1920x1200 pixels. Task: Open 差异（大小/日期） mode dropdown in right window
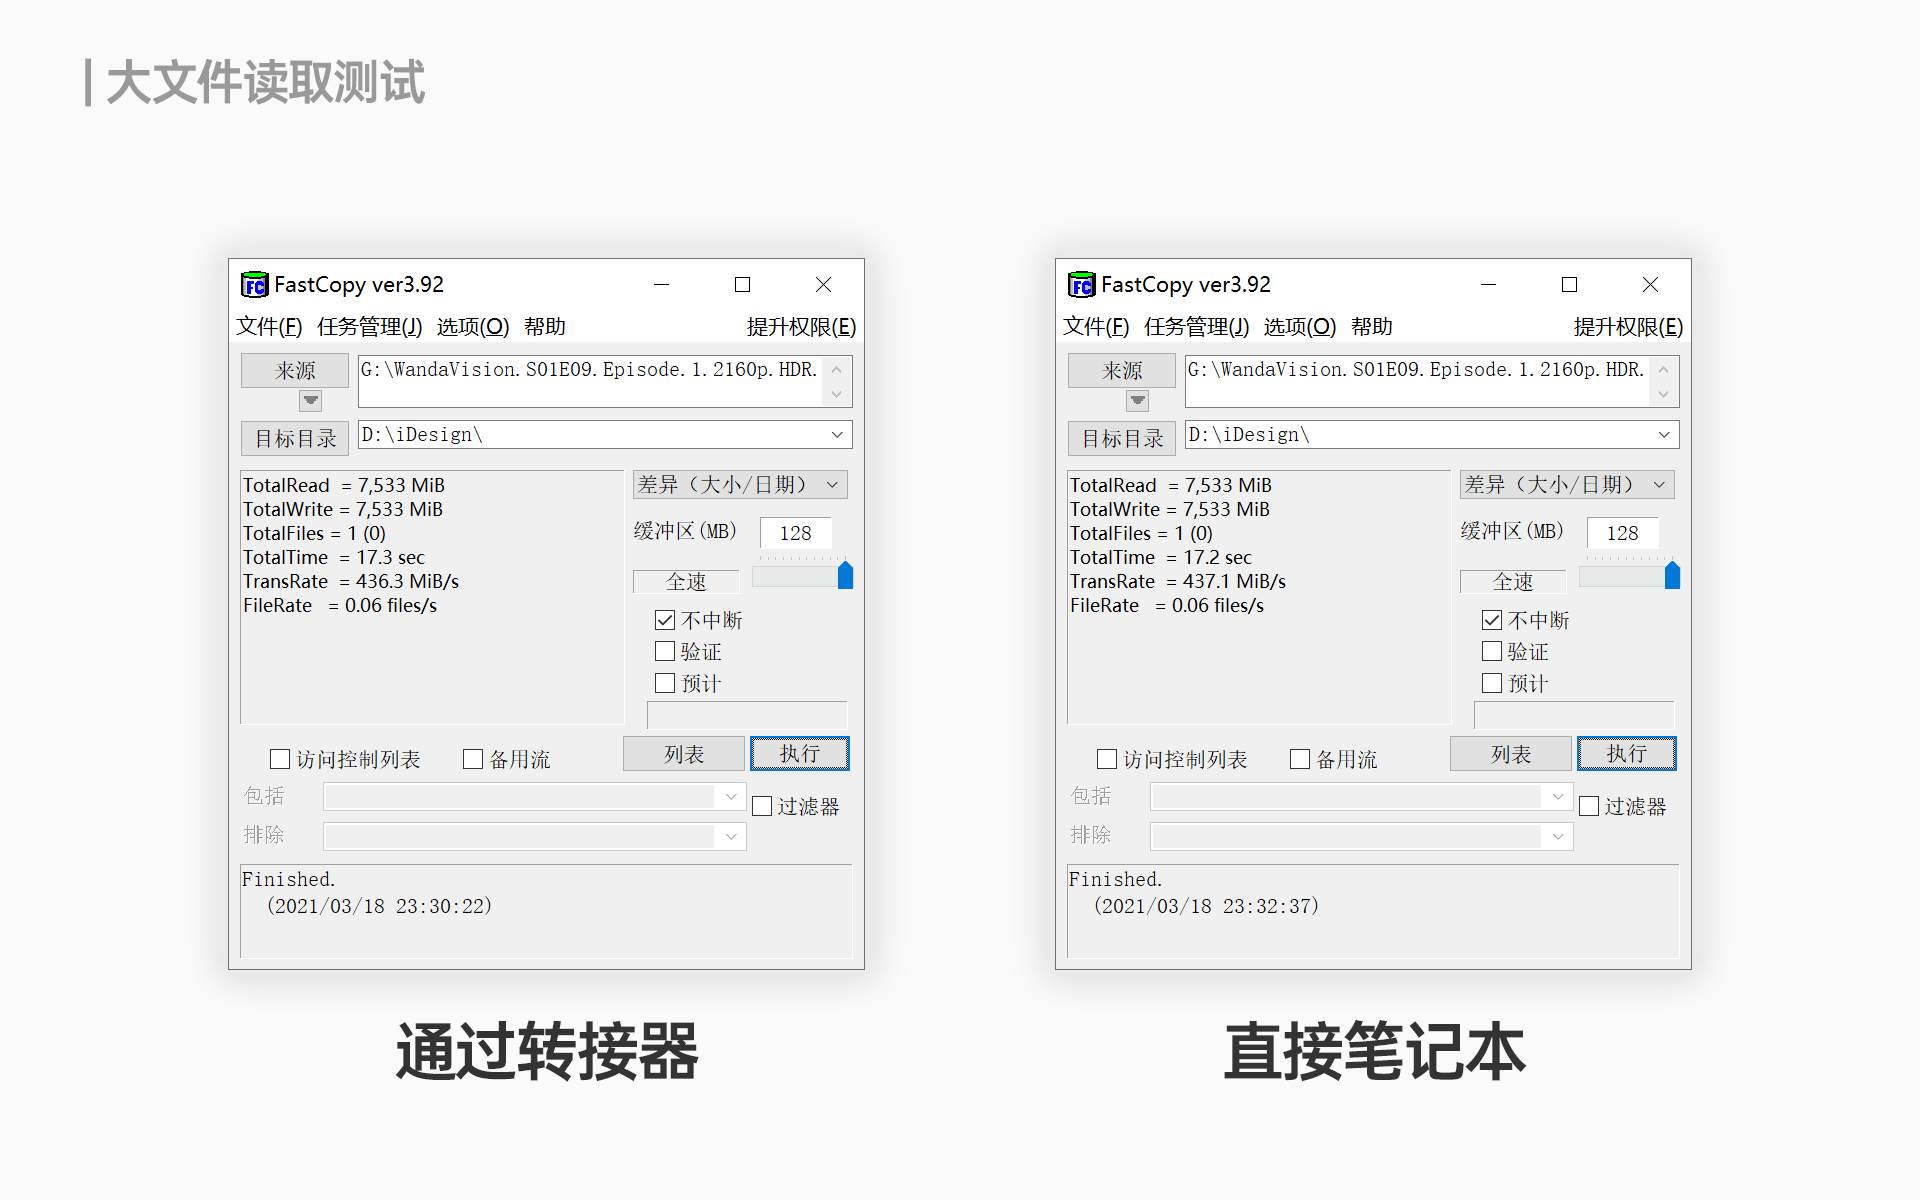point(1566,485)
